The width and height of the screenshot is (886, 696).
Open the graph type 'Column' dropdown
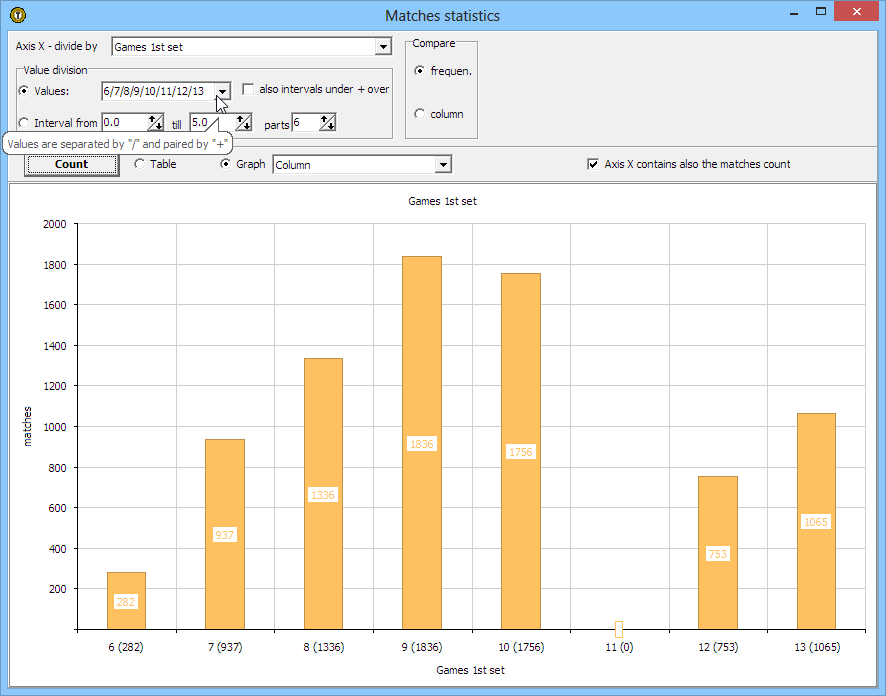[443, 165]
